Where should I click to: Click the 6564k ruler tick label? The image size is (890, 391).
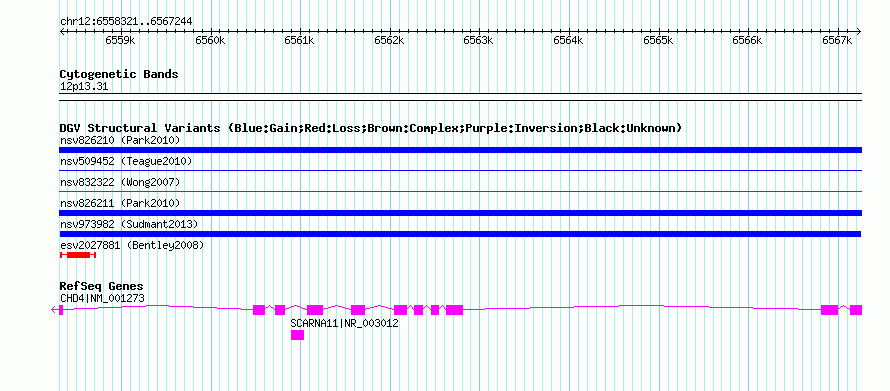point(568,40)
